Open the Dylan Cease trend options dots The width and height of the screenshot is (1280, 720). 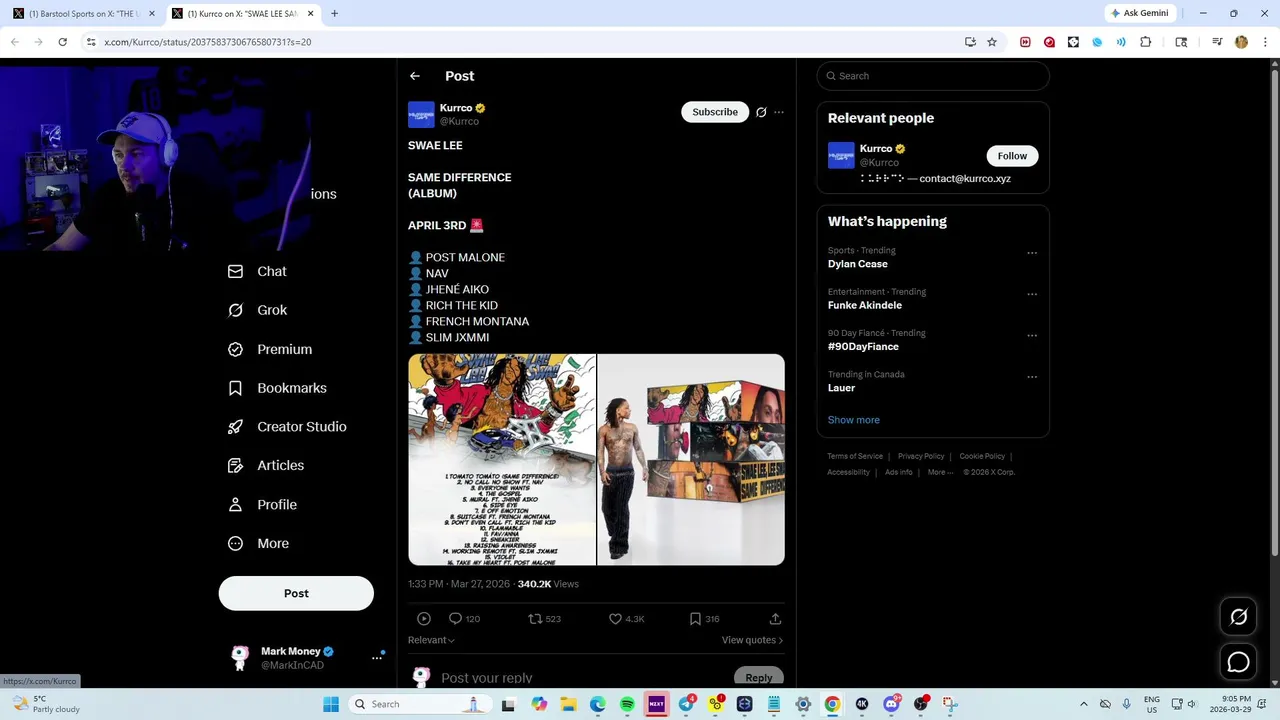pyautogui.click(x=1032, y=253)
